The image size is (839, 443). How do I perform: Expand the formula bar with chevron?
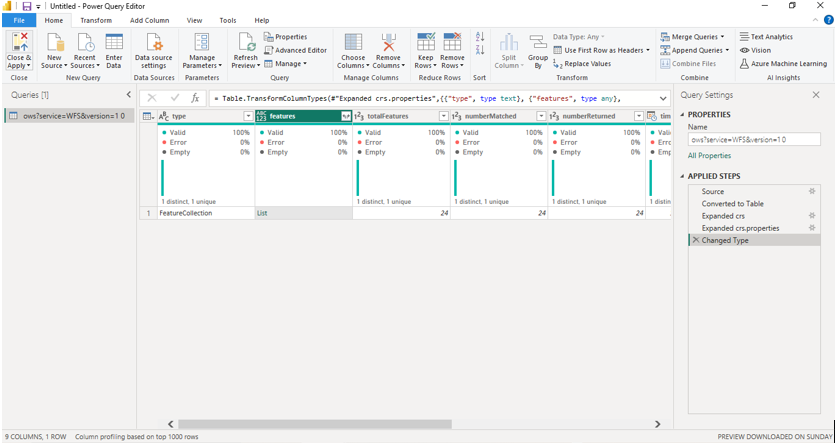click(x=663, y=98)
